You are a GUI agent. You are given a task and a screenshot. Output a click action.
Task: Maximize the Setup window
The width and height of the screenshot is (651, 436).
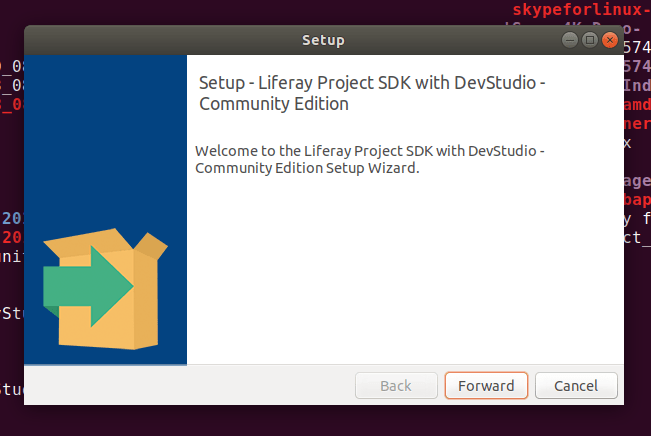[590, 40]
